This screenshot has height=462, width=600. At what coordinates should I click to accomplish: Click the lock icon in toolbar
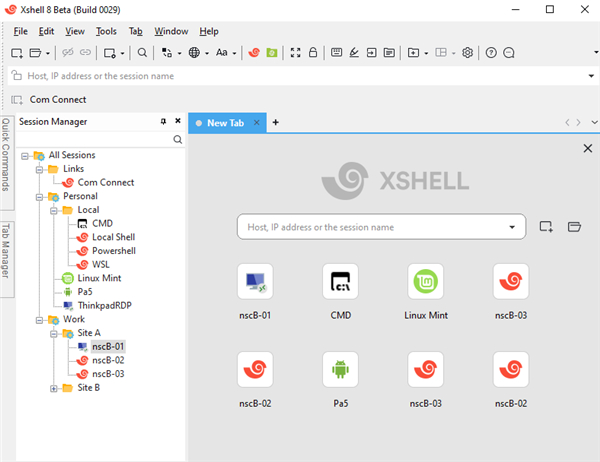pyautogui.click(x=313, y=53)
